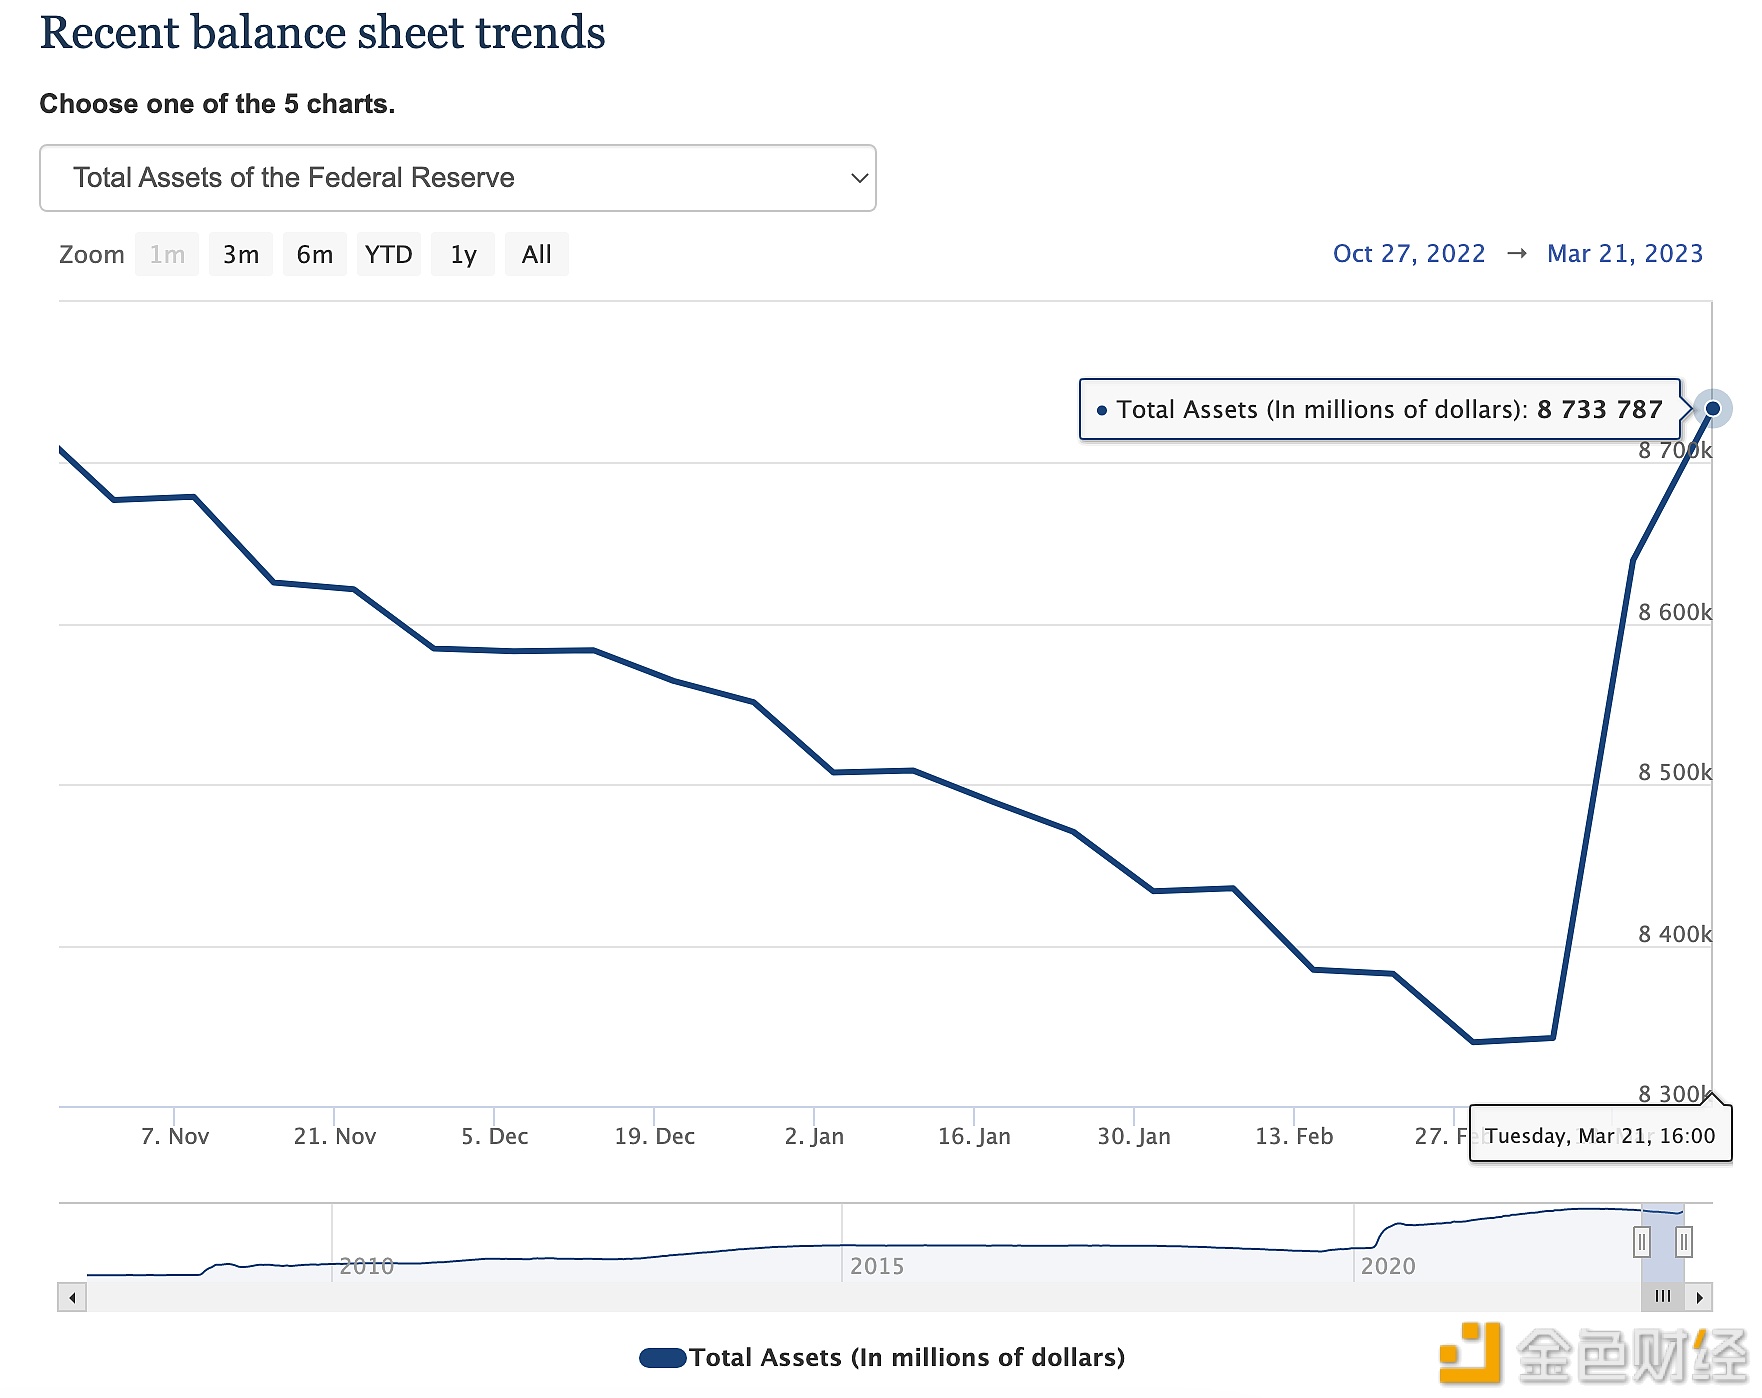Click the orange watermark logo in the corner

(1470, 1354)
